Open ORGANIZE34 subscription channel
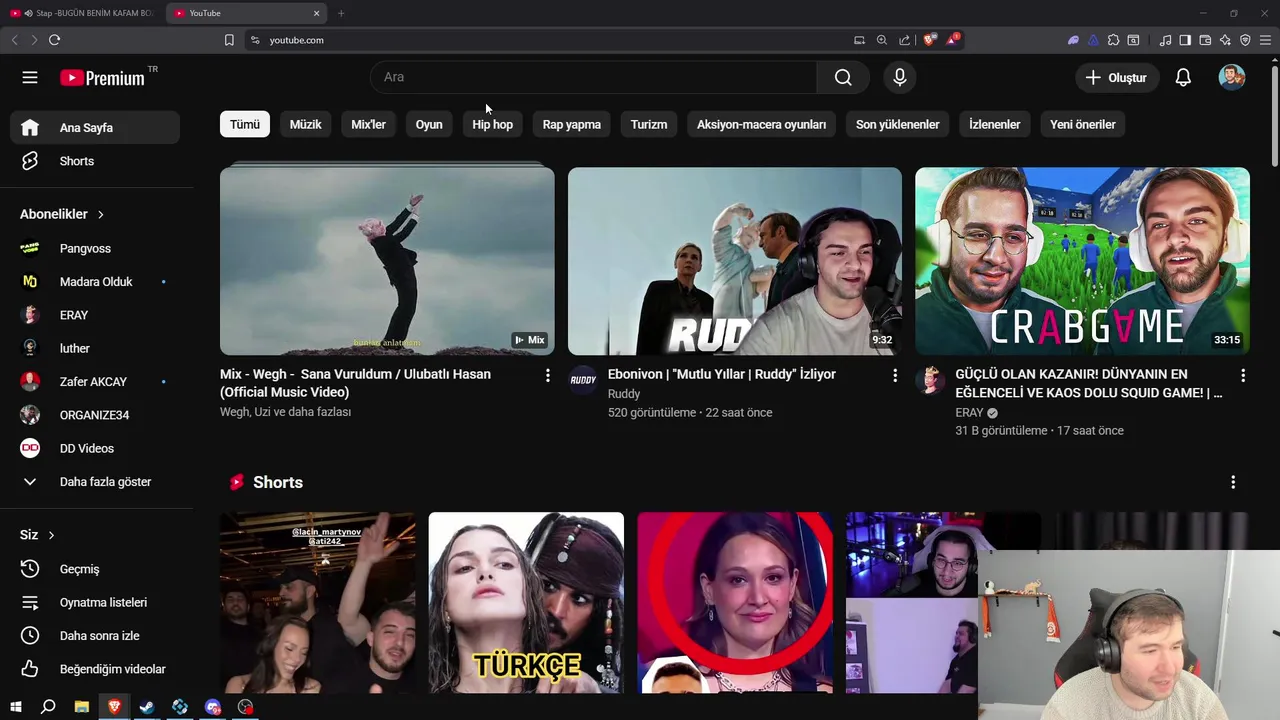This screenshot has width=1280, height=720. [95, 415]
